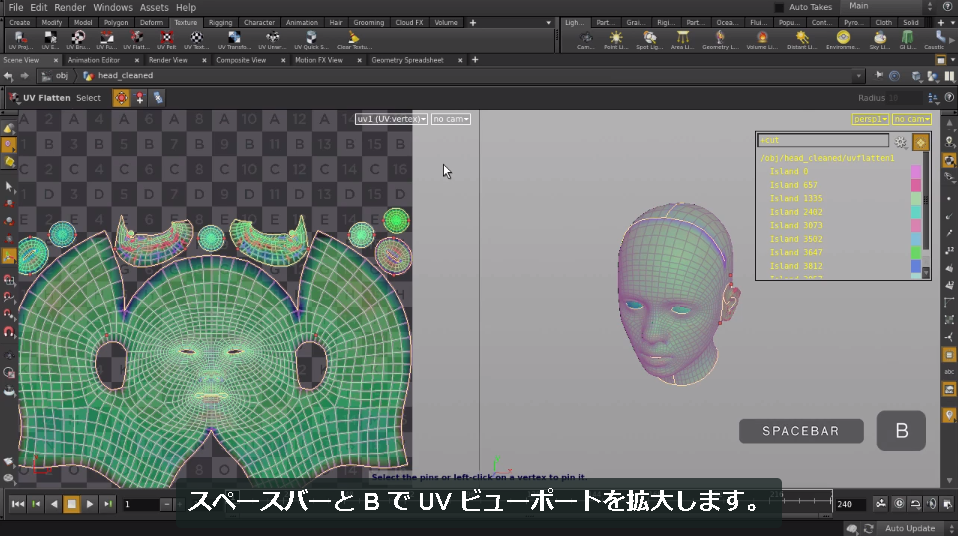
Task: Select Island 1335 in the island list
Action: pyautogui.click(x=795, y=199)
